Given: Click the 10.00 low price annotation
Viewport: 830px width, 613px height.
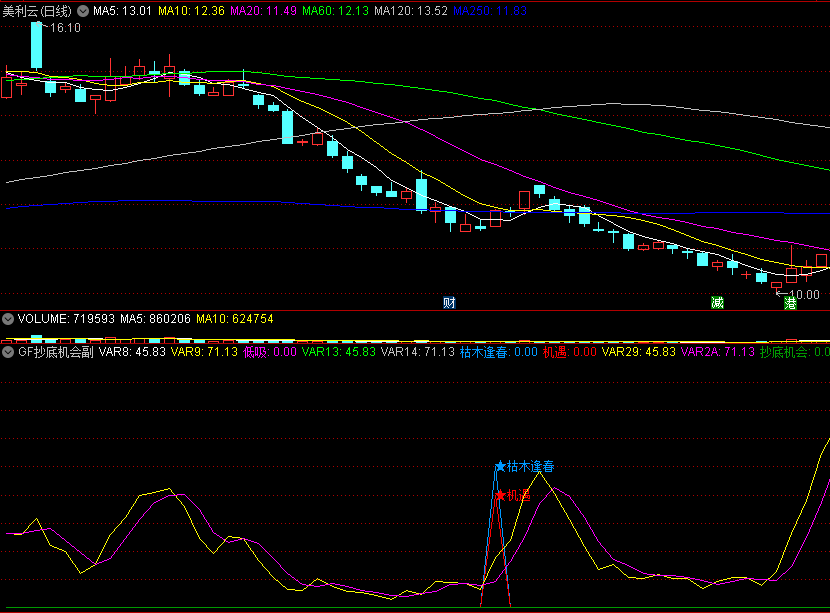Looking at the screenshot, I should [804, 294].
